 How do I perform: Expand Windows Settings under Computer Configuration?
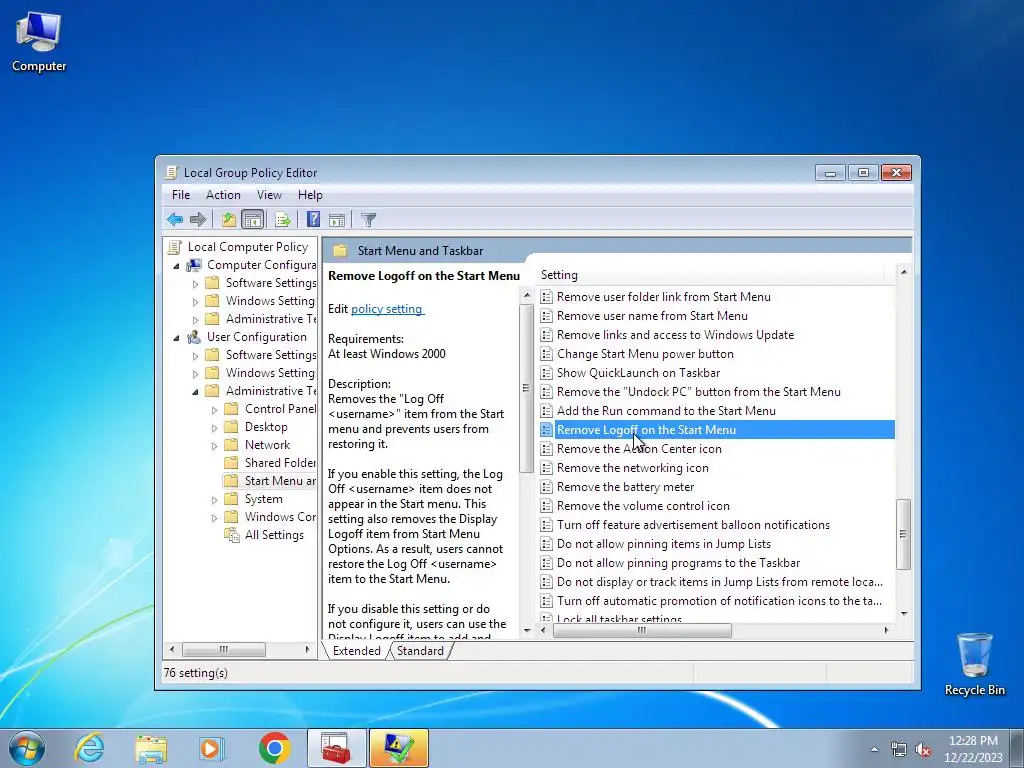pyautogui.click(x=195, y=301)
